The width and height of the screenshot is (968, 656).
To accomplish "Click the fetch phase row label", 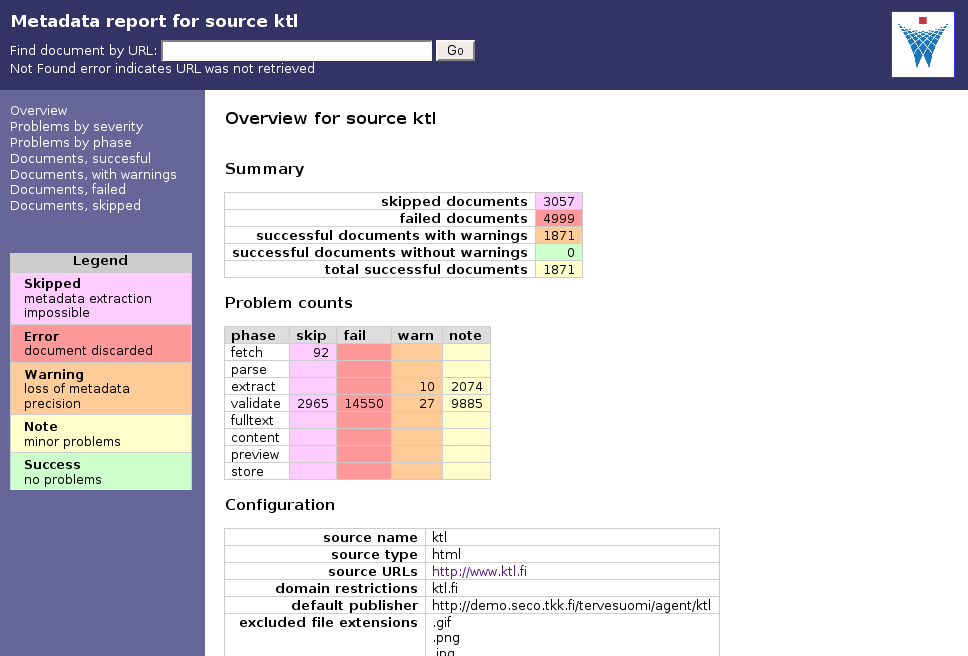I will [x=257, y=352].
